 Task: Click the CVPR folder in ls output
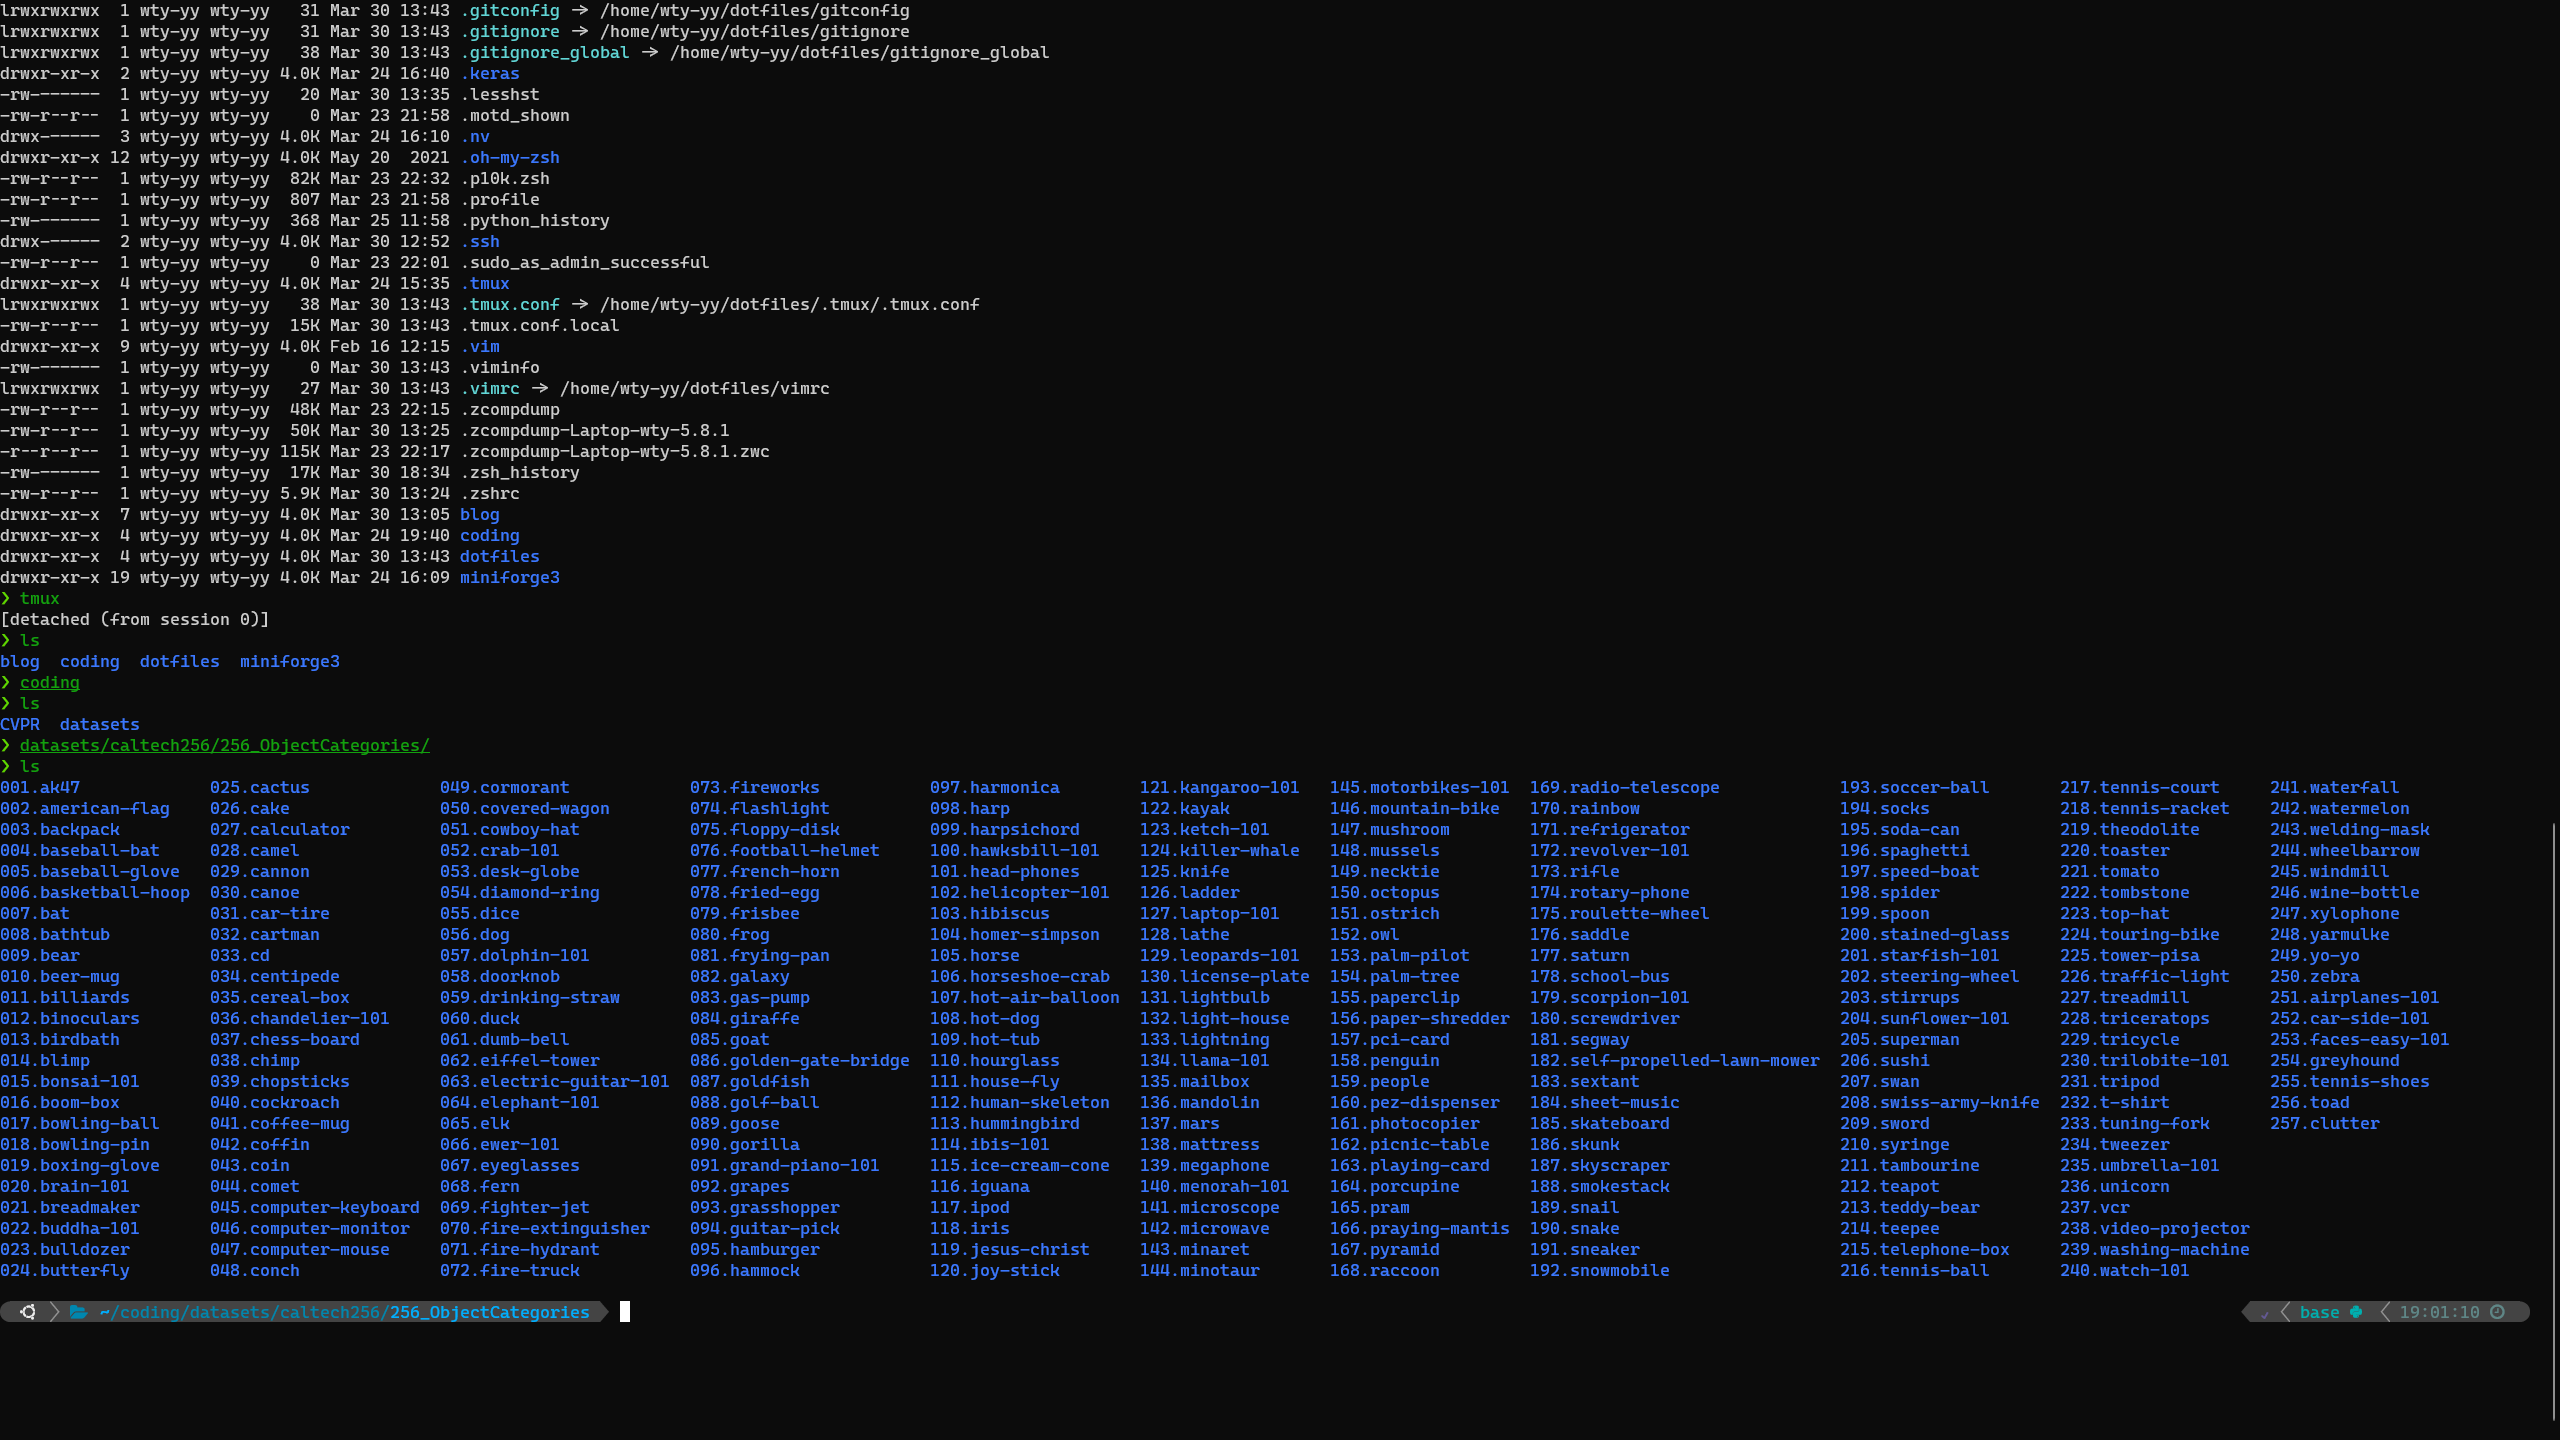click(20, 724)
